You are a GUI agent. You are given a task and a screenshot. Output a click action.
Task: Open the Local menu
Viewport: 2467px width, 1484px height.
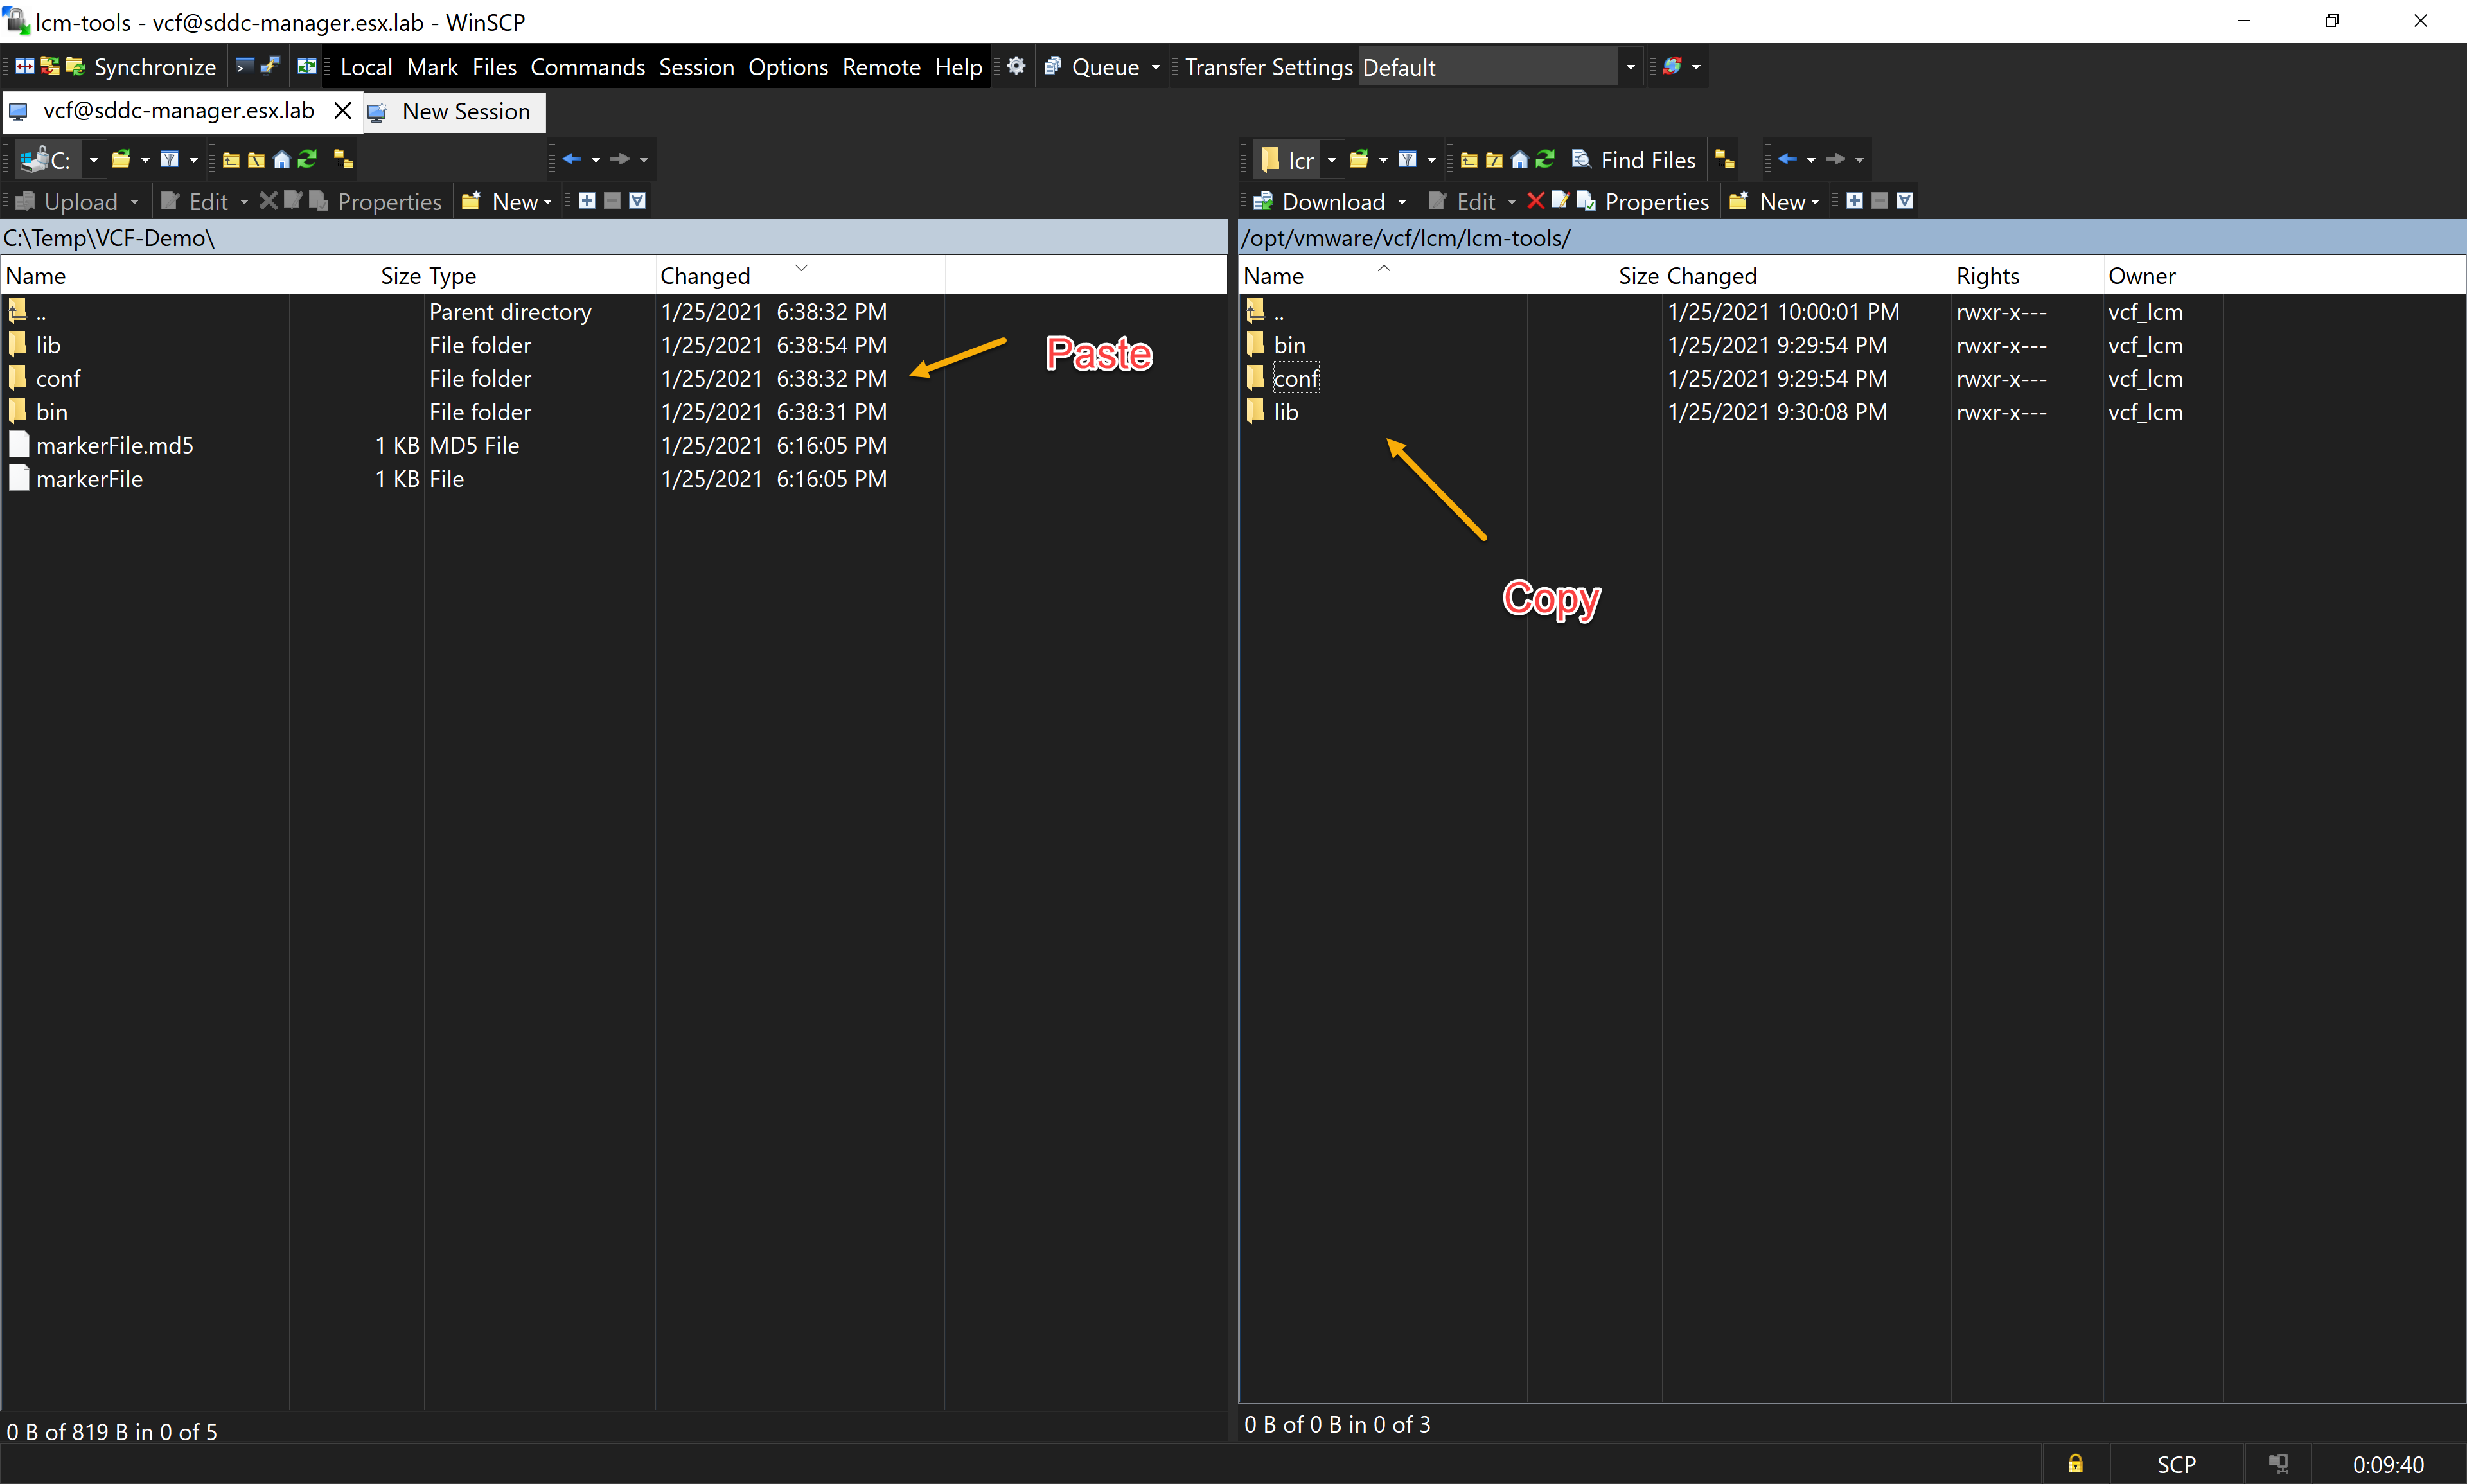[x=366, y=67]
